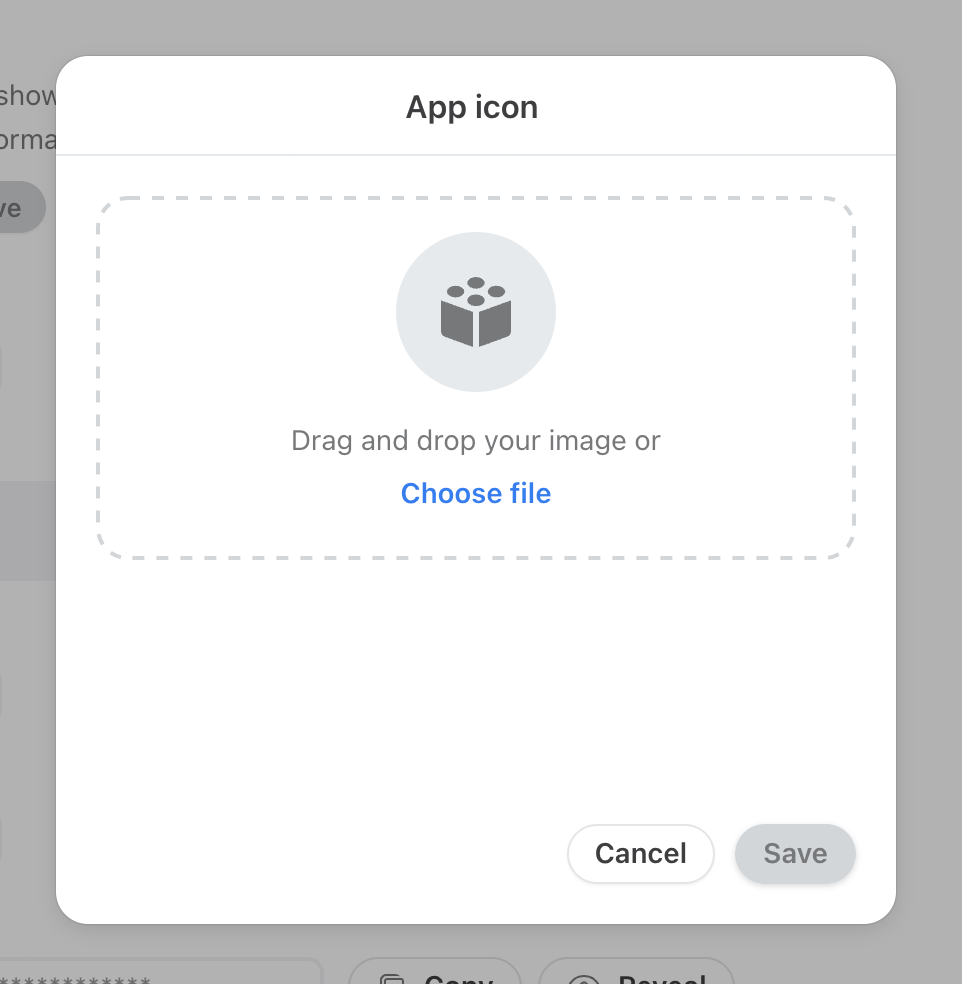Dismiss the upload modal using Cancel
This screenshot has width=962, height=984.
640,853
